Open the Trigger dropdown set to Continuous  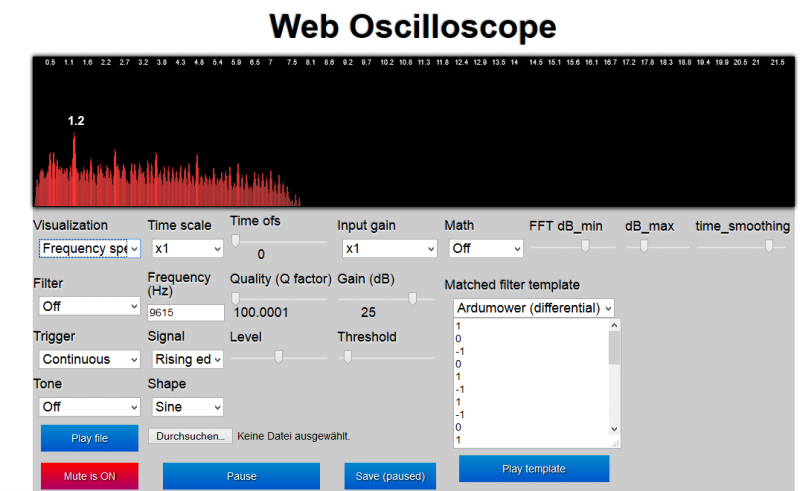89,359
